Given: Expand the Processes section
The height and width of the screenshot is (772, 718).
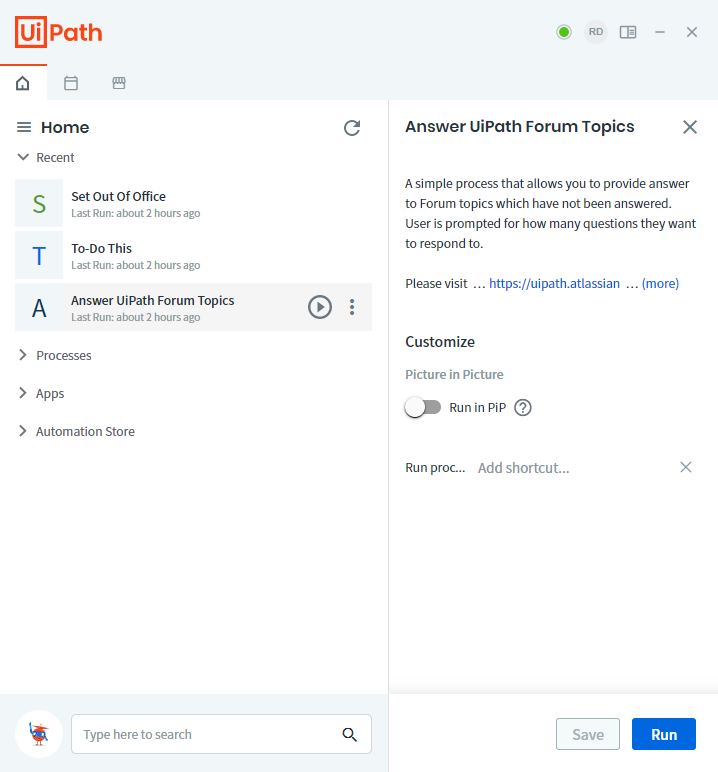Looking at the screenshot, I should [23, 355].
